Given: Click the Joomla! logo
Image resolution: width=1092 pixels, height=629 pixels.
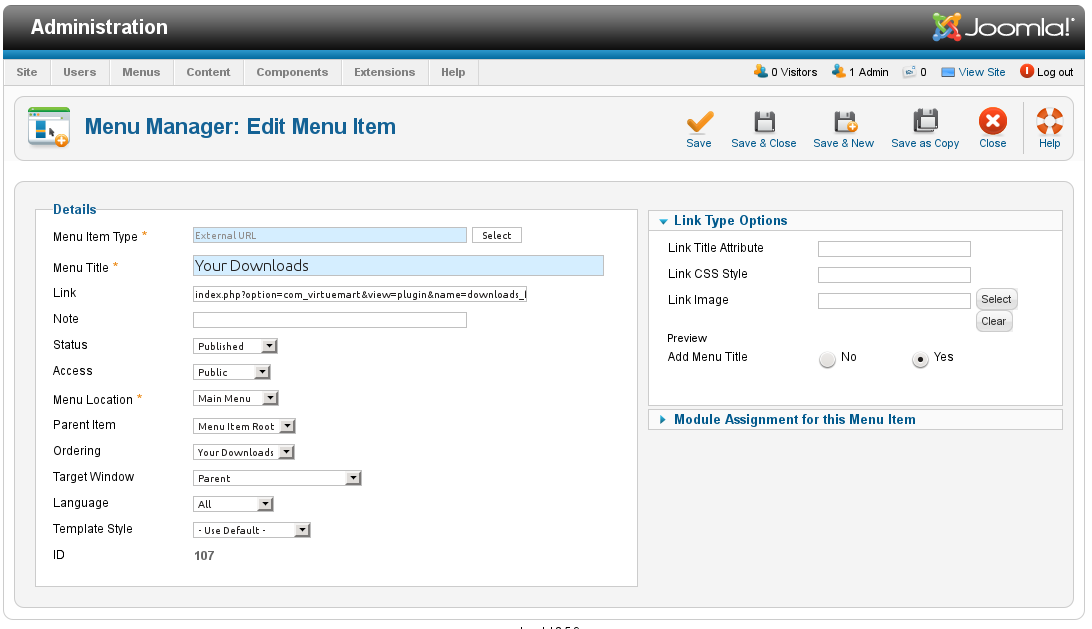Looking at the screenshot, I should (x=1003, y=27).
